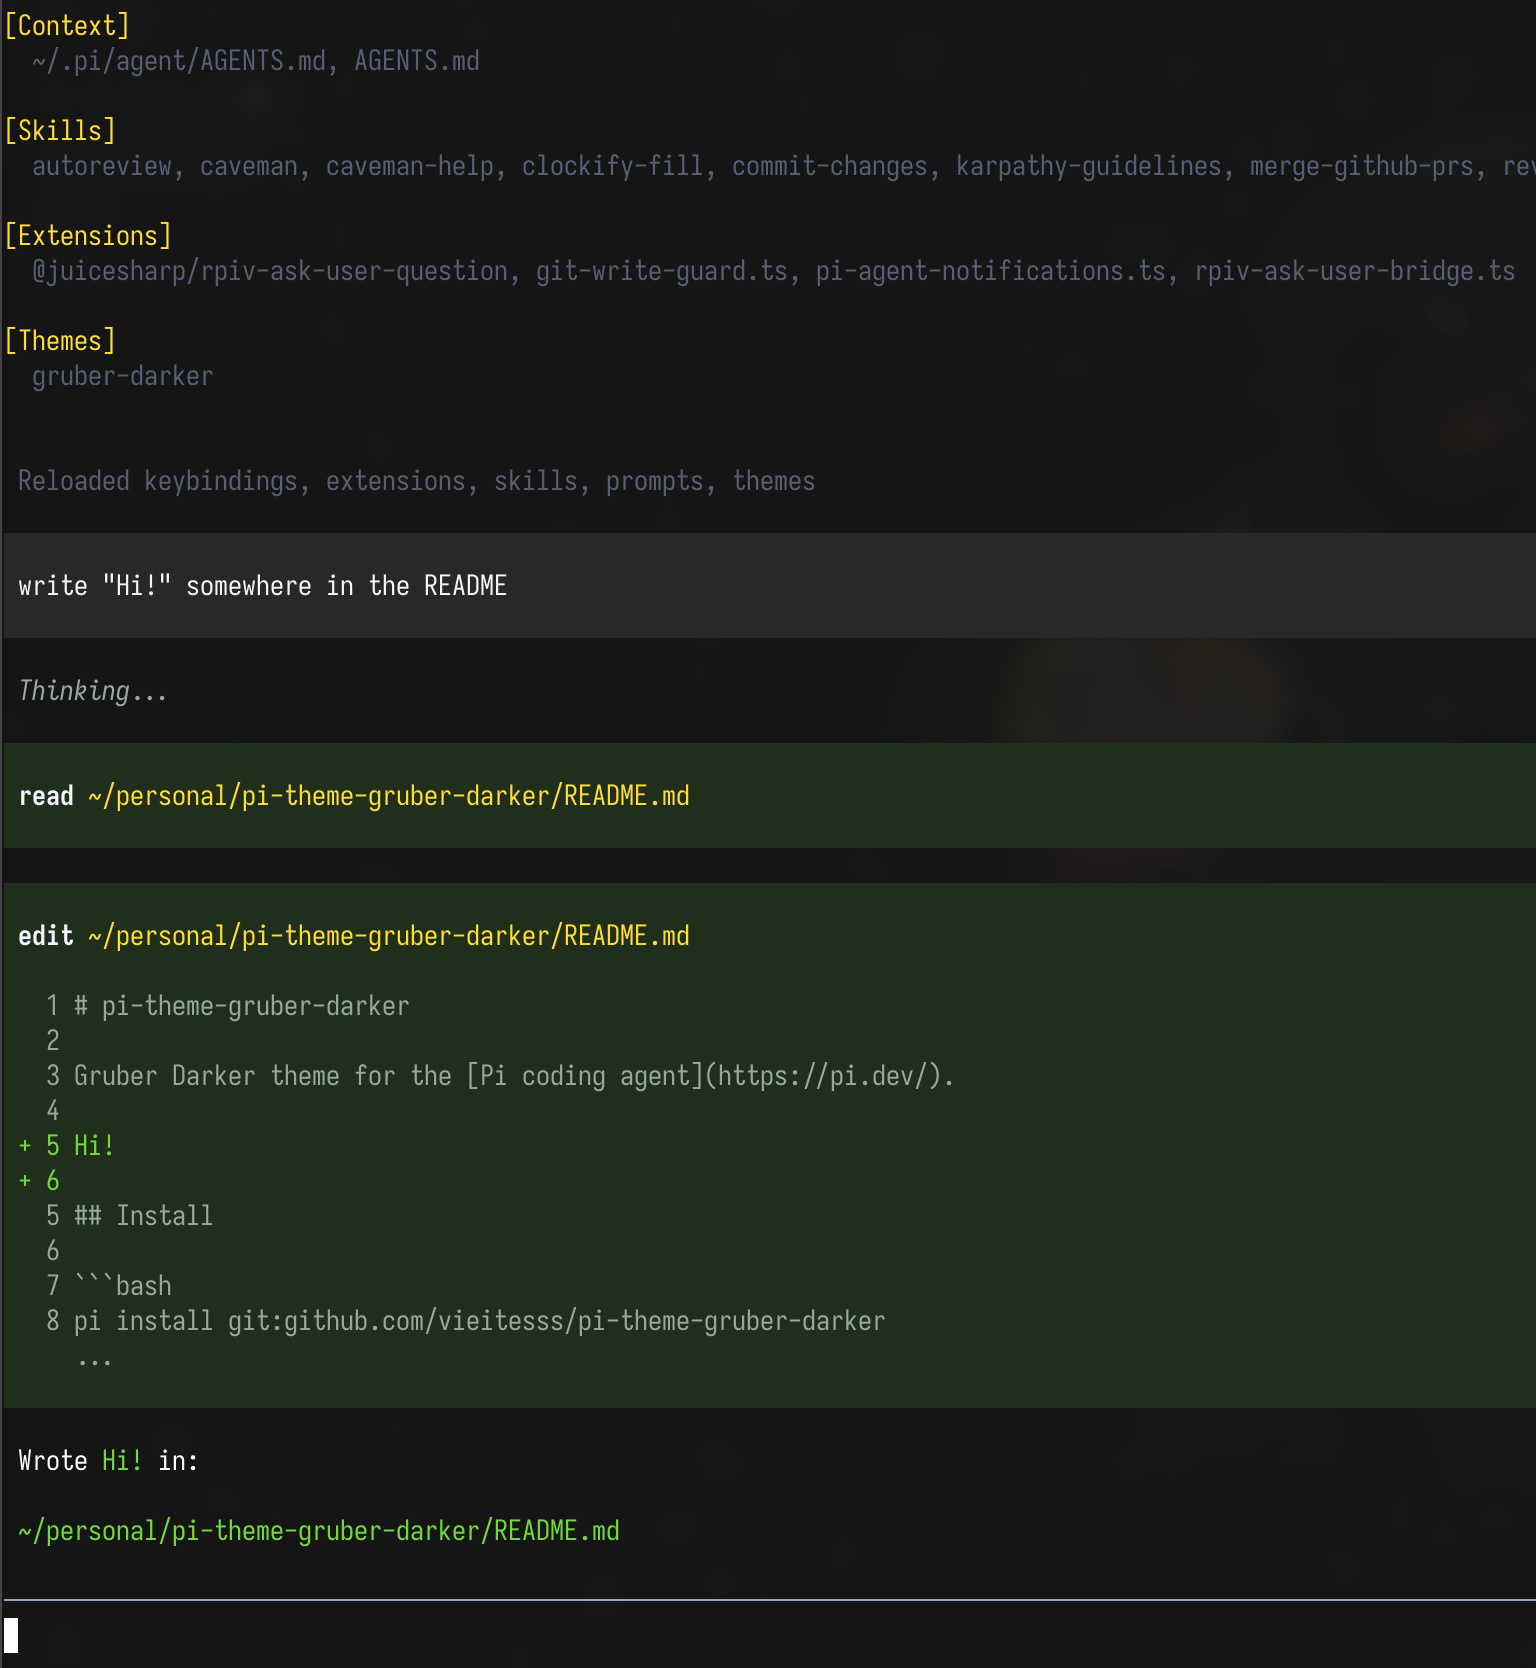Click the ~/.pi/agent/AGENTS.md context path
Screen dimensions: 1536x1668
179,61
